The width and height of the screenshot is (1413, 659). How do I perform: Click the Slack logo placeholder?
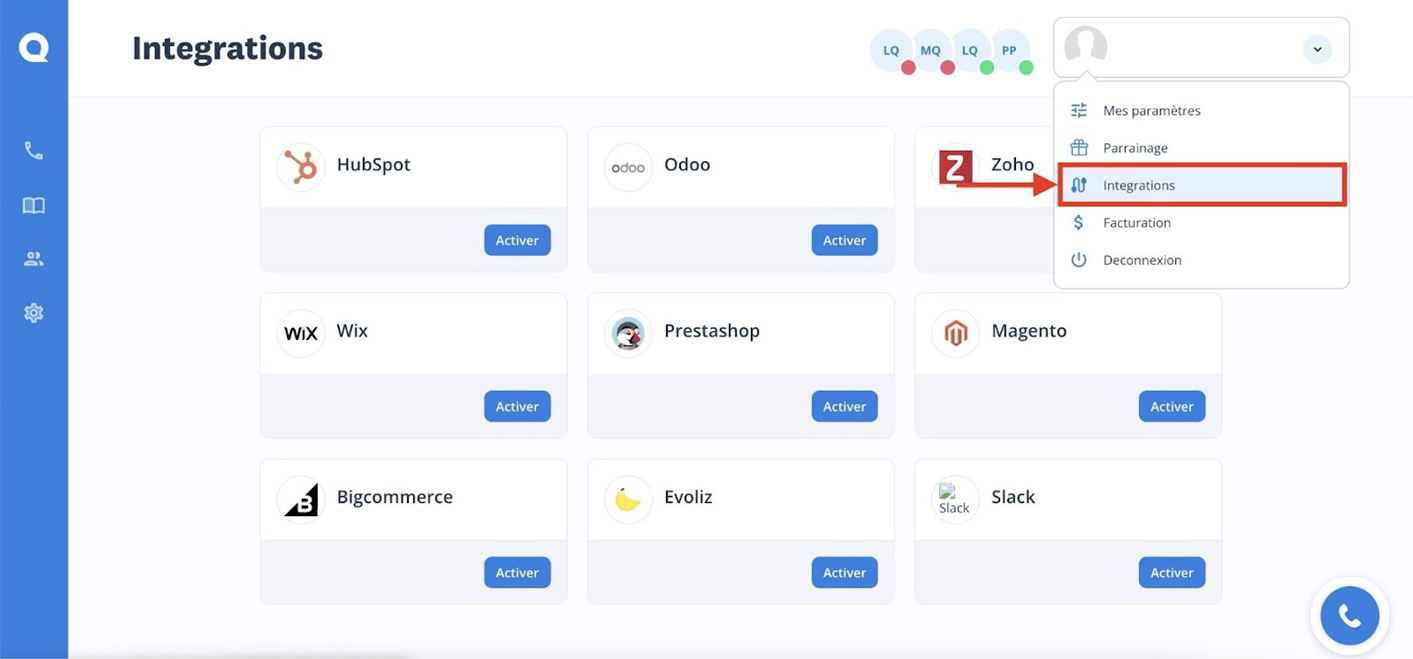[955, 499]
